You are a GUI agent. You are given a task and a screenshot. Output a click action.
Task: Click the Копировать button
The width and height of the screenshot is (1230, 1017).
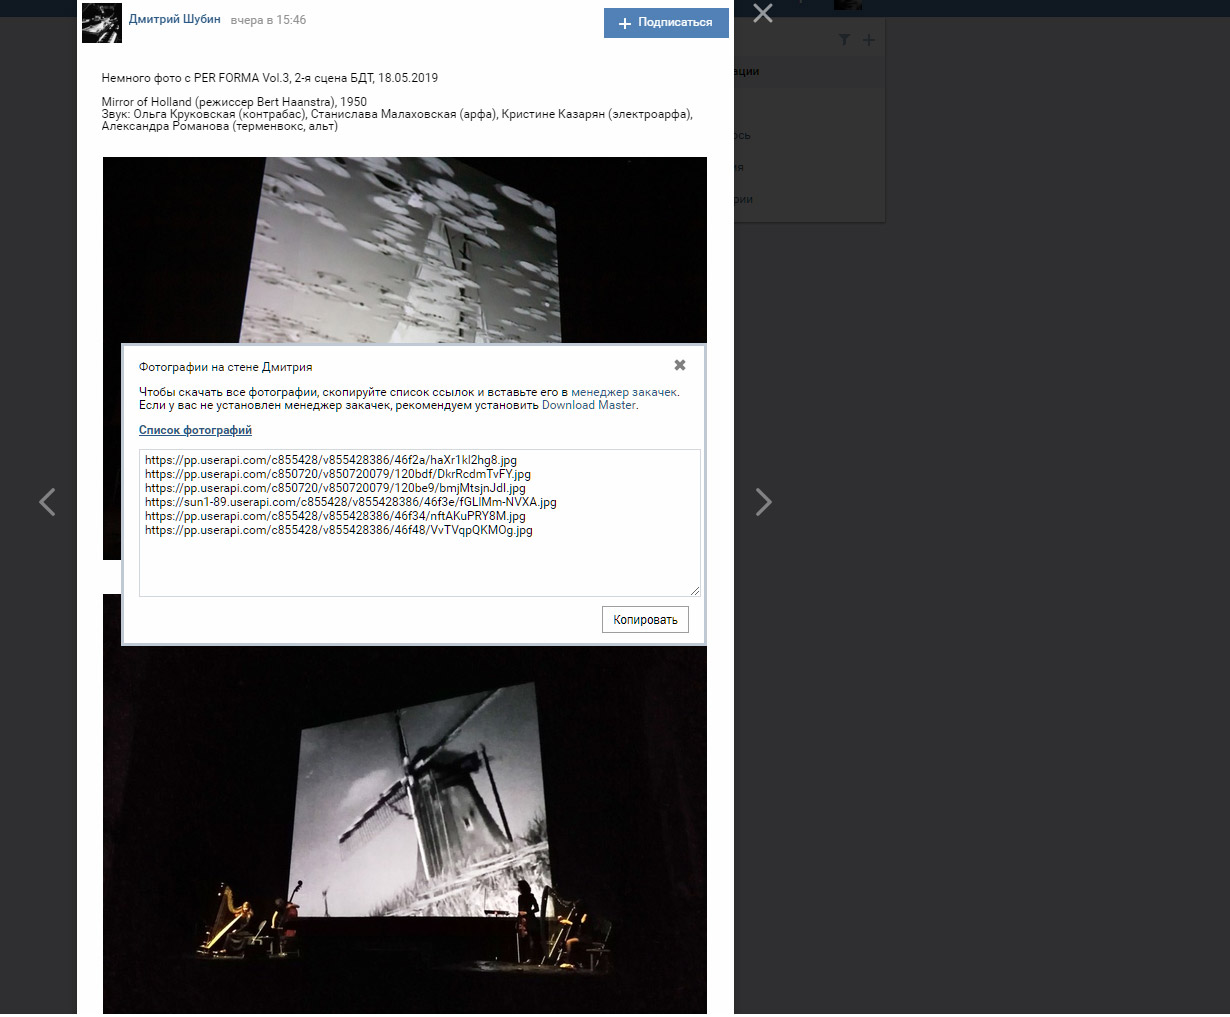click(x=645, y=620)
